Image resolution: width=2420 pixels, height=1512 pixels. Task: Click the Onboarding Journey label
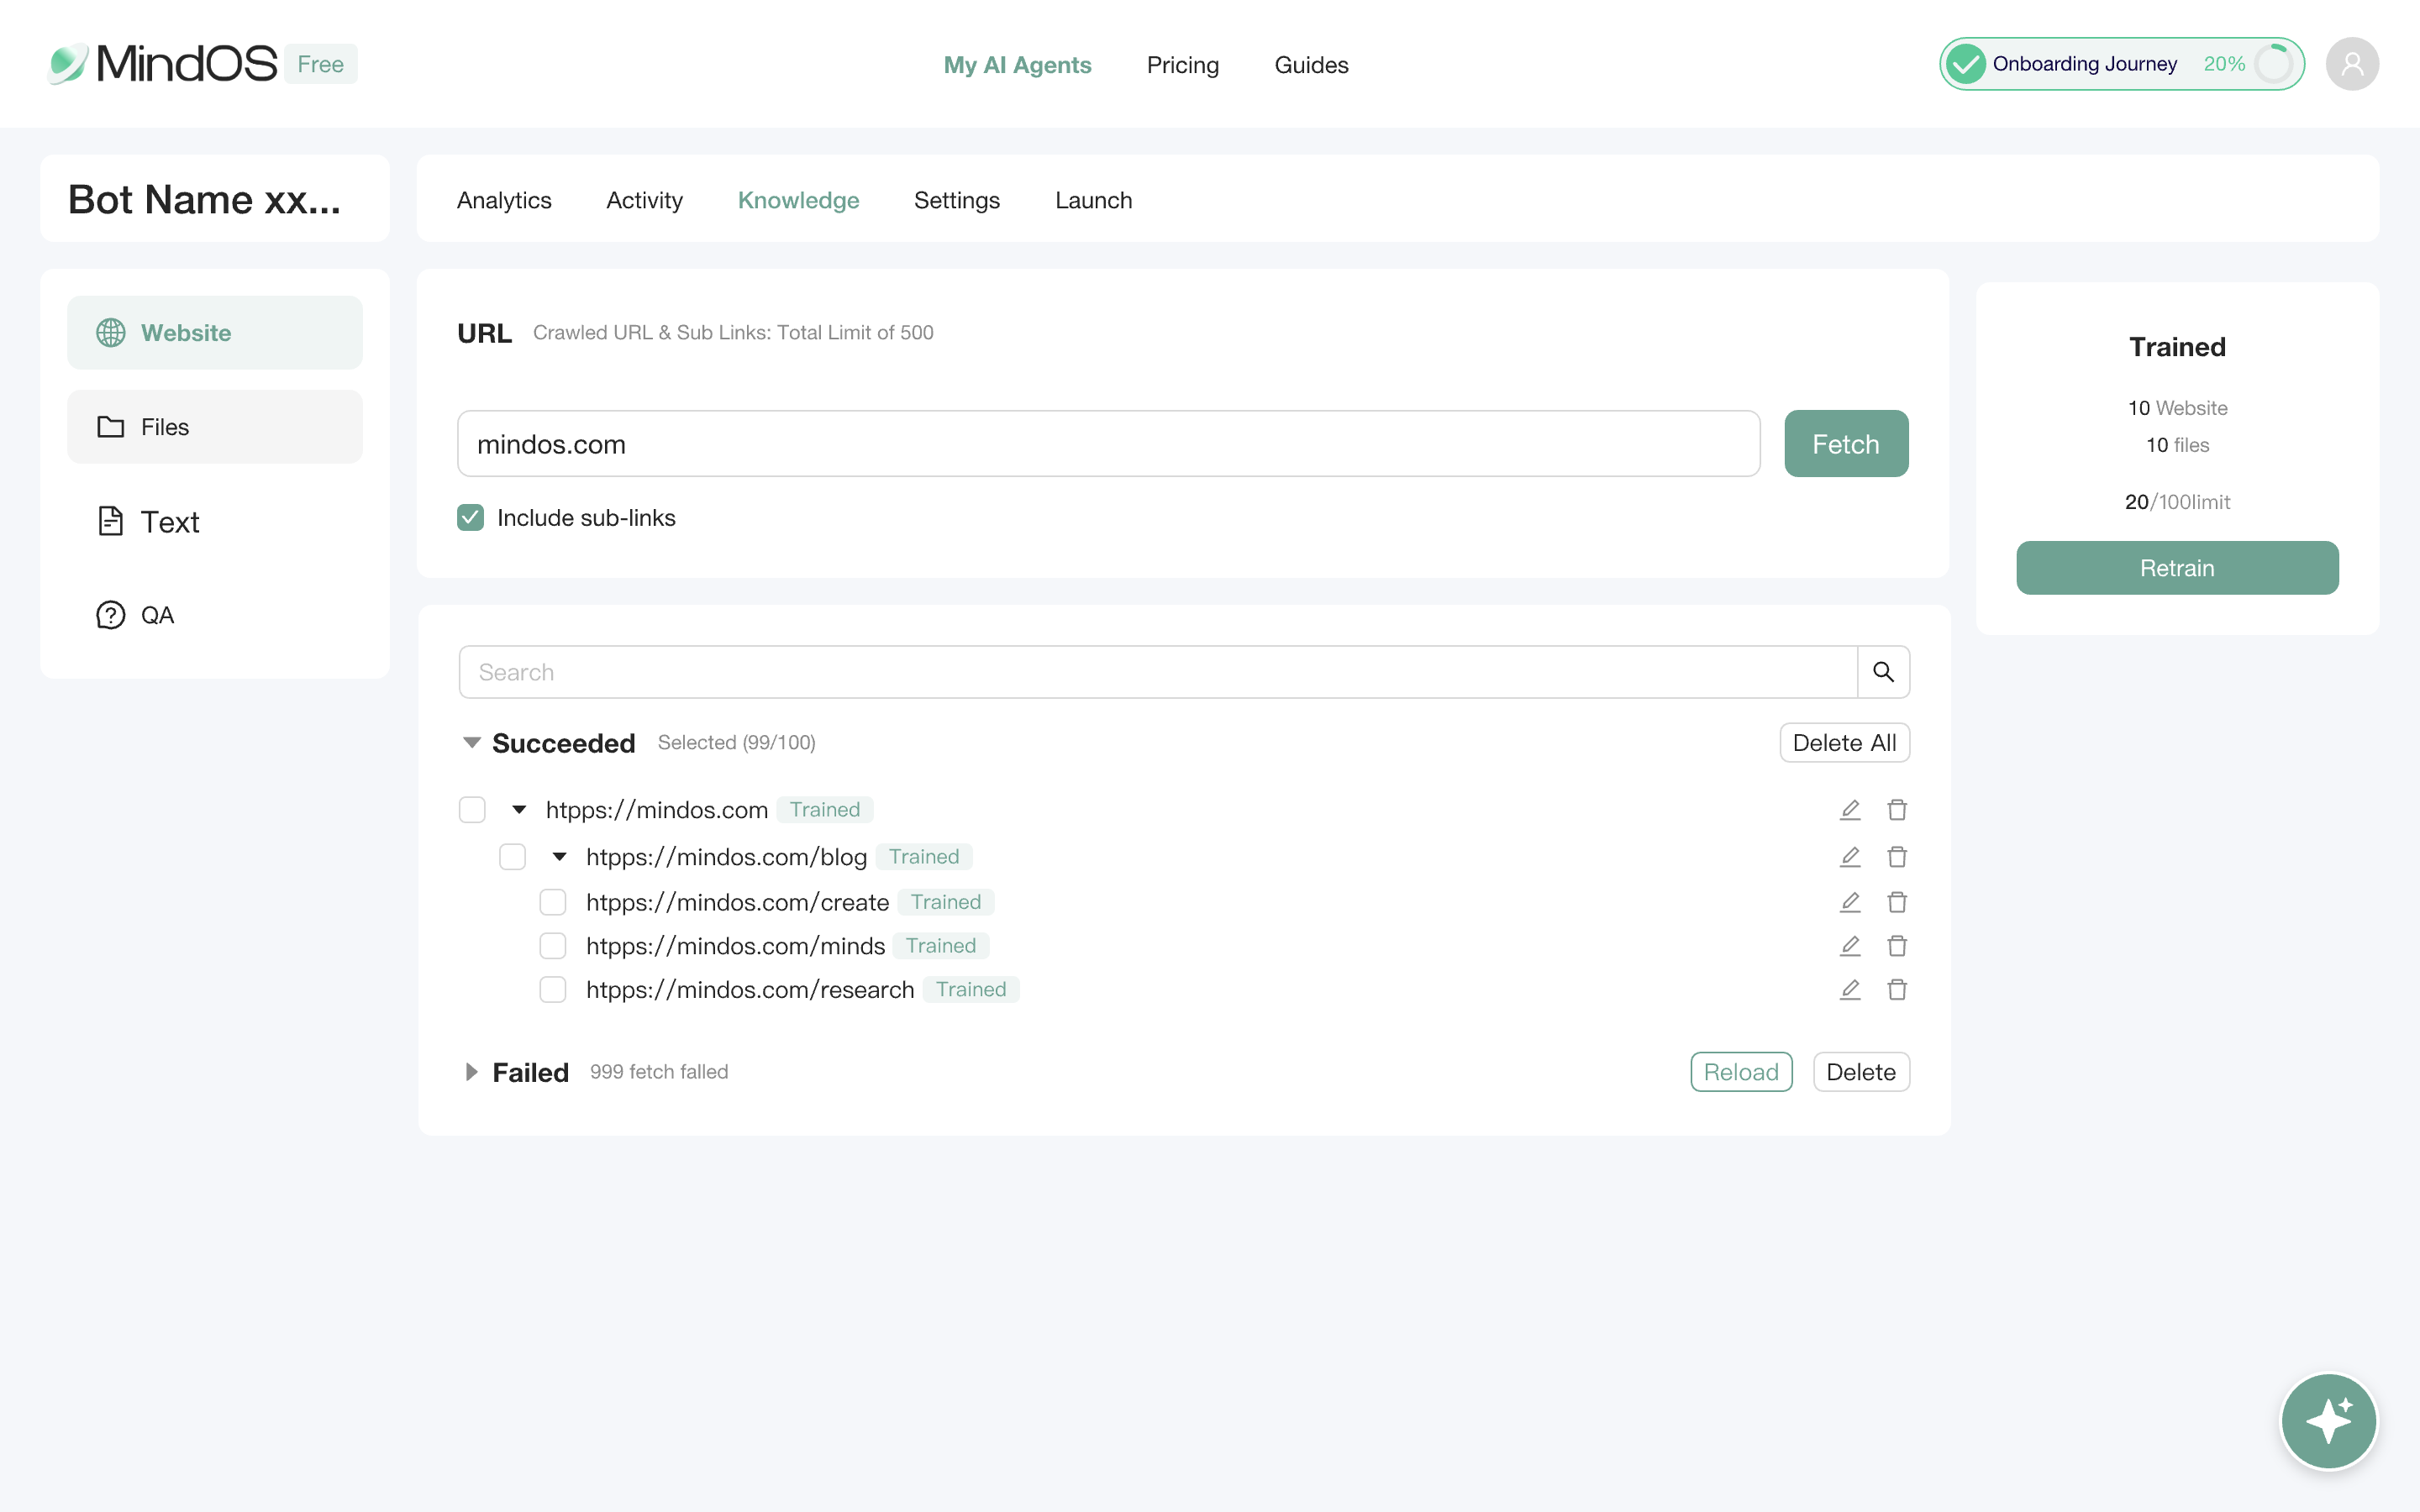pos(2084,64)
